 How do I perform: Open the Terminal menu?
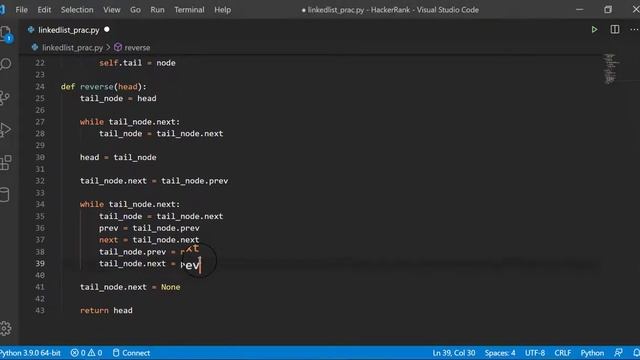click(x=189, y=10)
